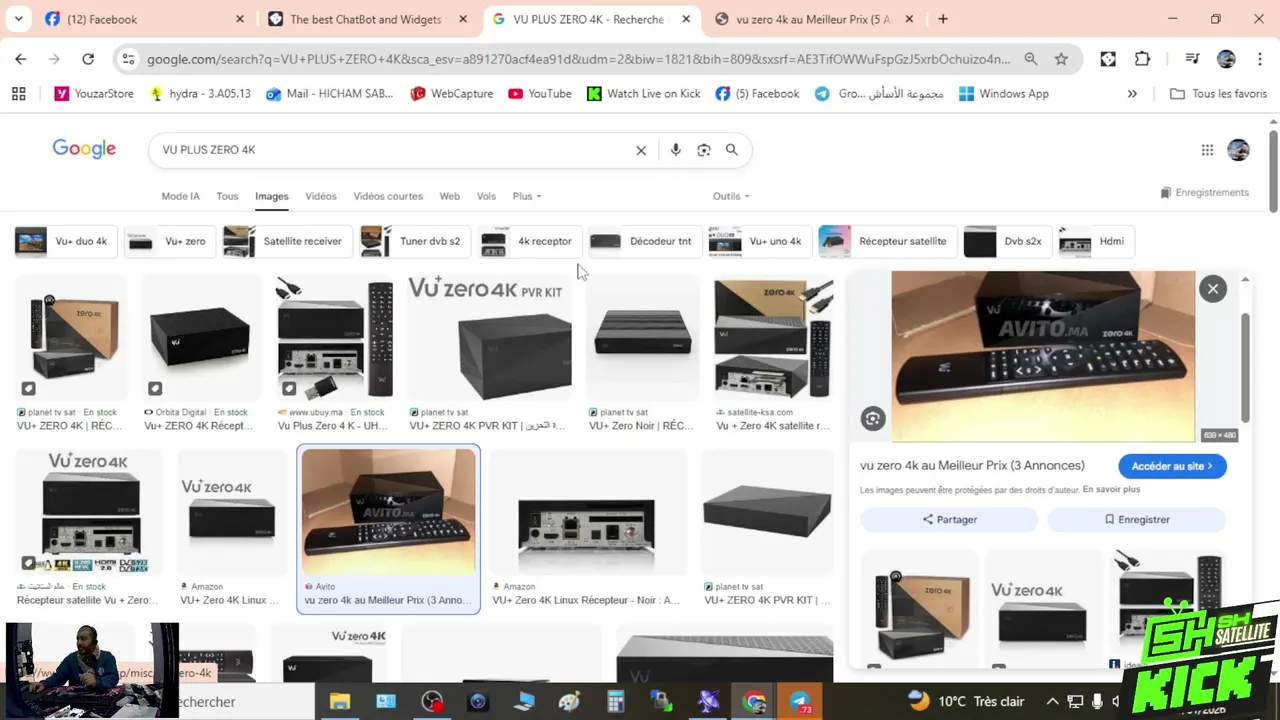
Task: Select the 4k receptor chip
Action: [530, 241]
